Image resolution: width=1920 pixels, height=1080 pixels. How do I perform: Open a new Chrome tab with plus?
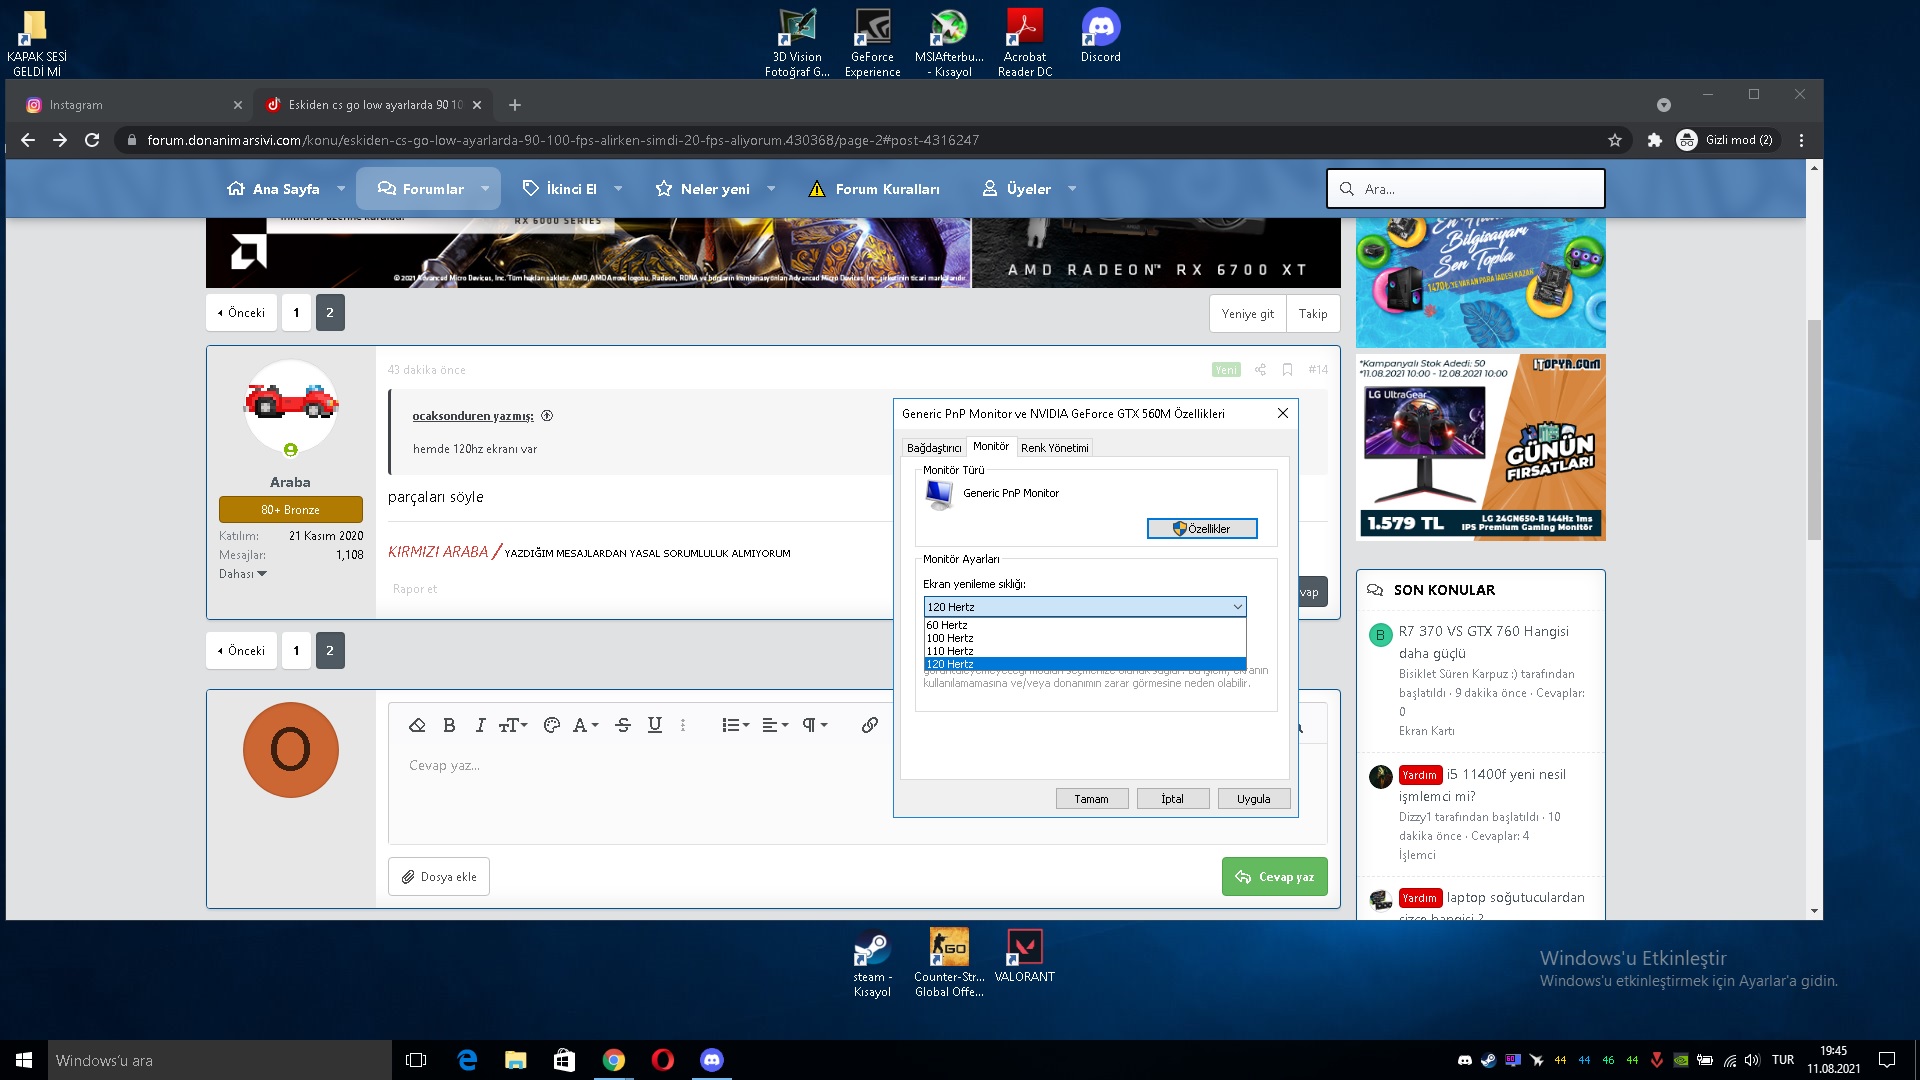click(515, 105)
